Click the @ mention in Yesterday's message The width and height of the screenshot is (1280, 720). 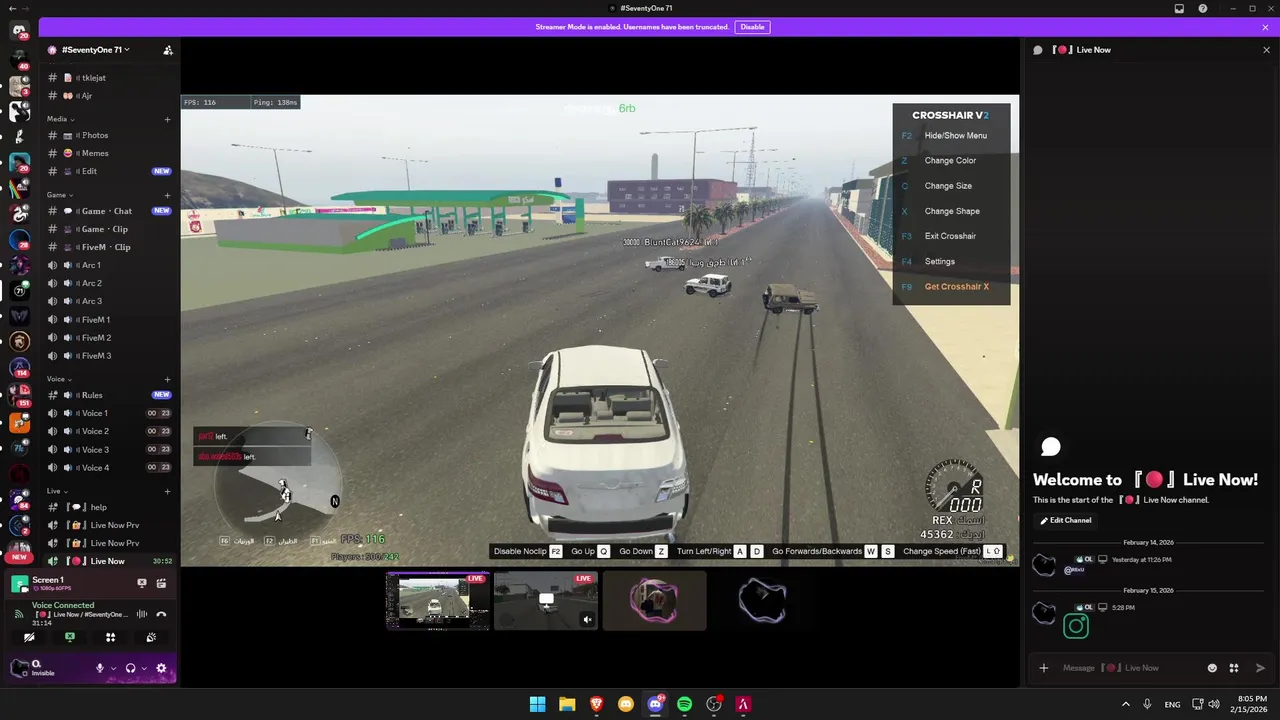(1074, 570)
